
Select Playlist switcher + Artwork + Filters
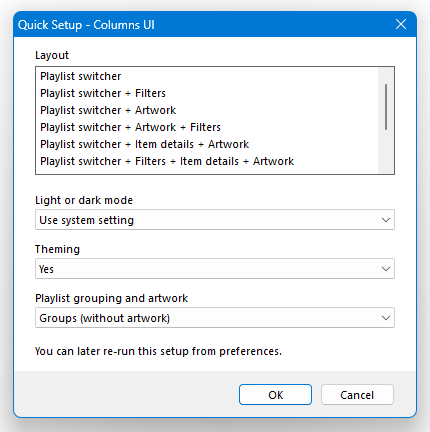pyautogui.click(x=209, y=127)
